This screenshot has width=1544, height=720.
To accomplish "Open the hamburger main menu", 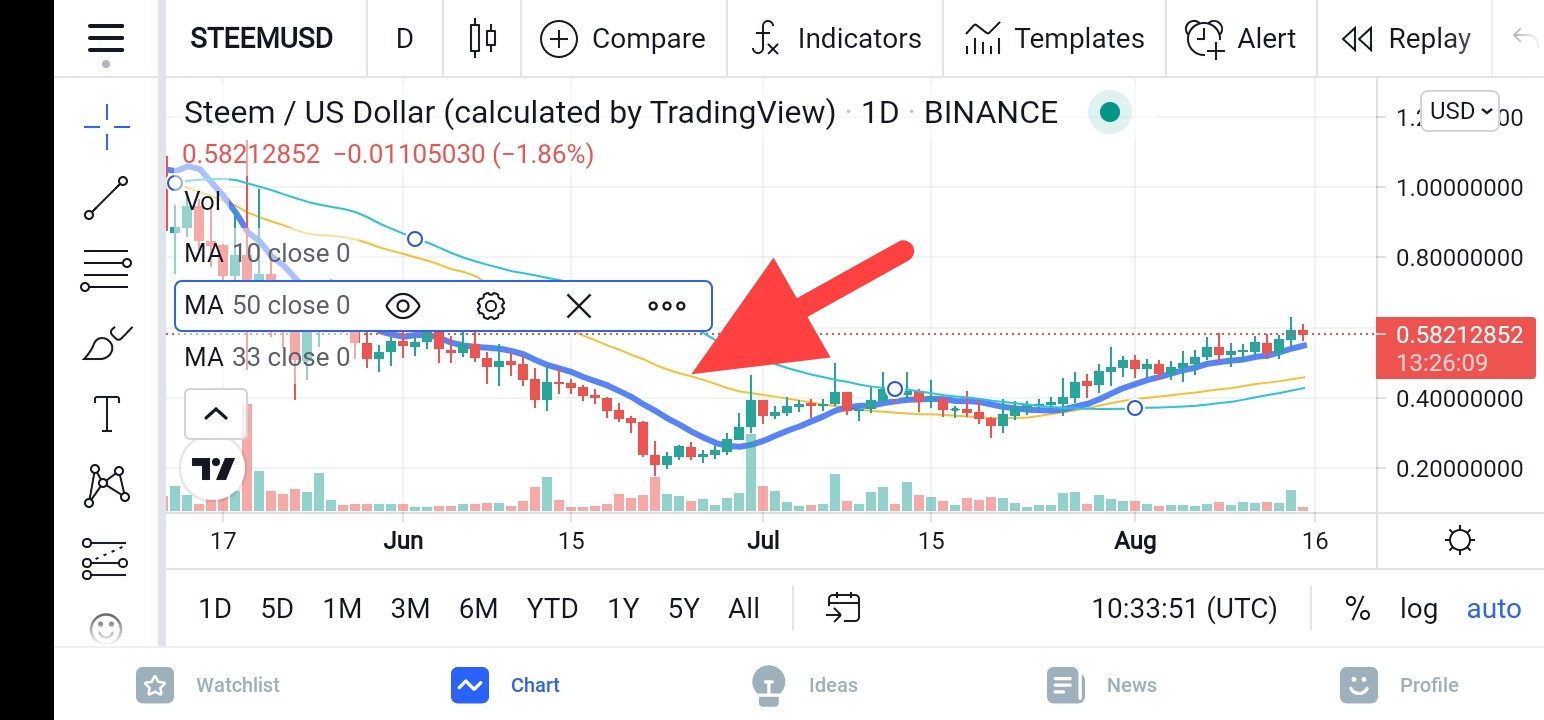I will click(x=106, y=39).
